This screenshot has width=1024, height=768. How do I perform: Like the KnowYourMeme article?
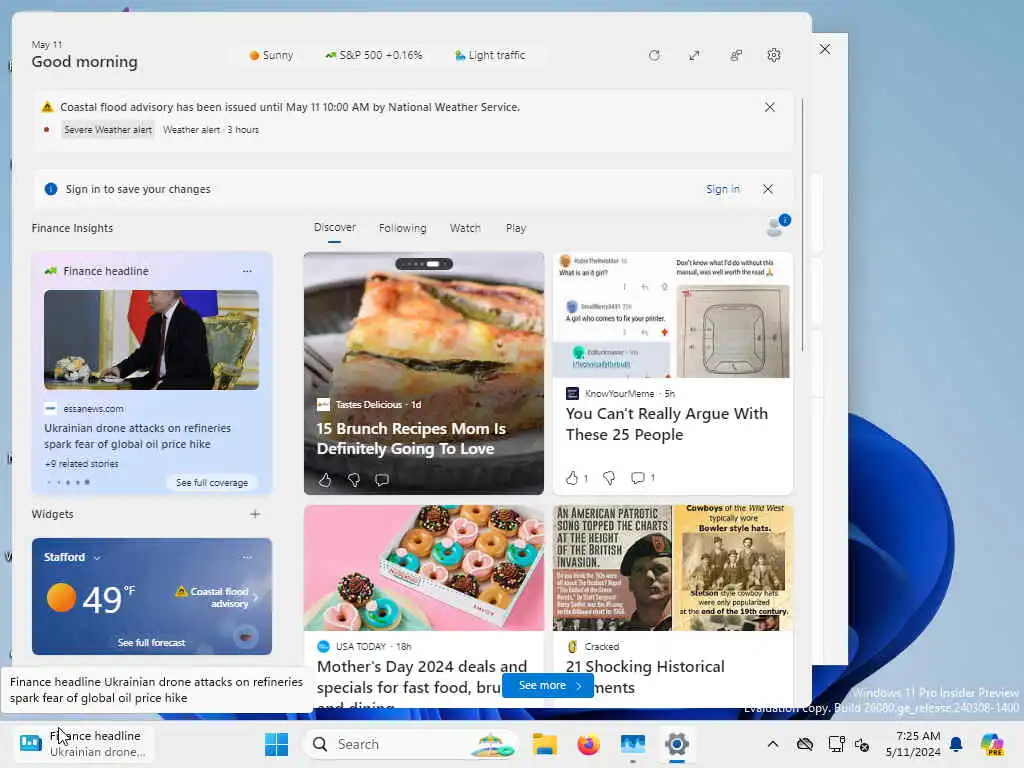click(x=572, y=478)
